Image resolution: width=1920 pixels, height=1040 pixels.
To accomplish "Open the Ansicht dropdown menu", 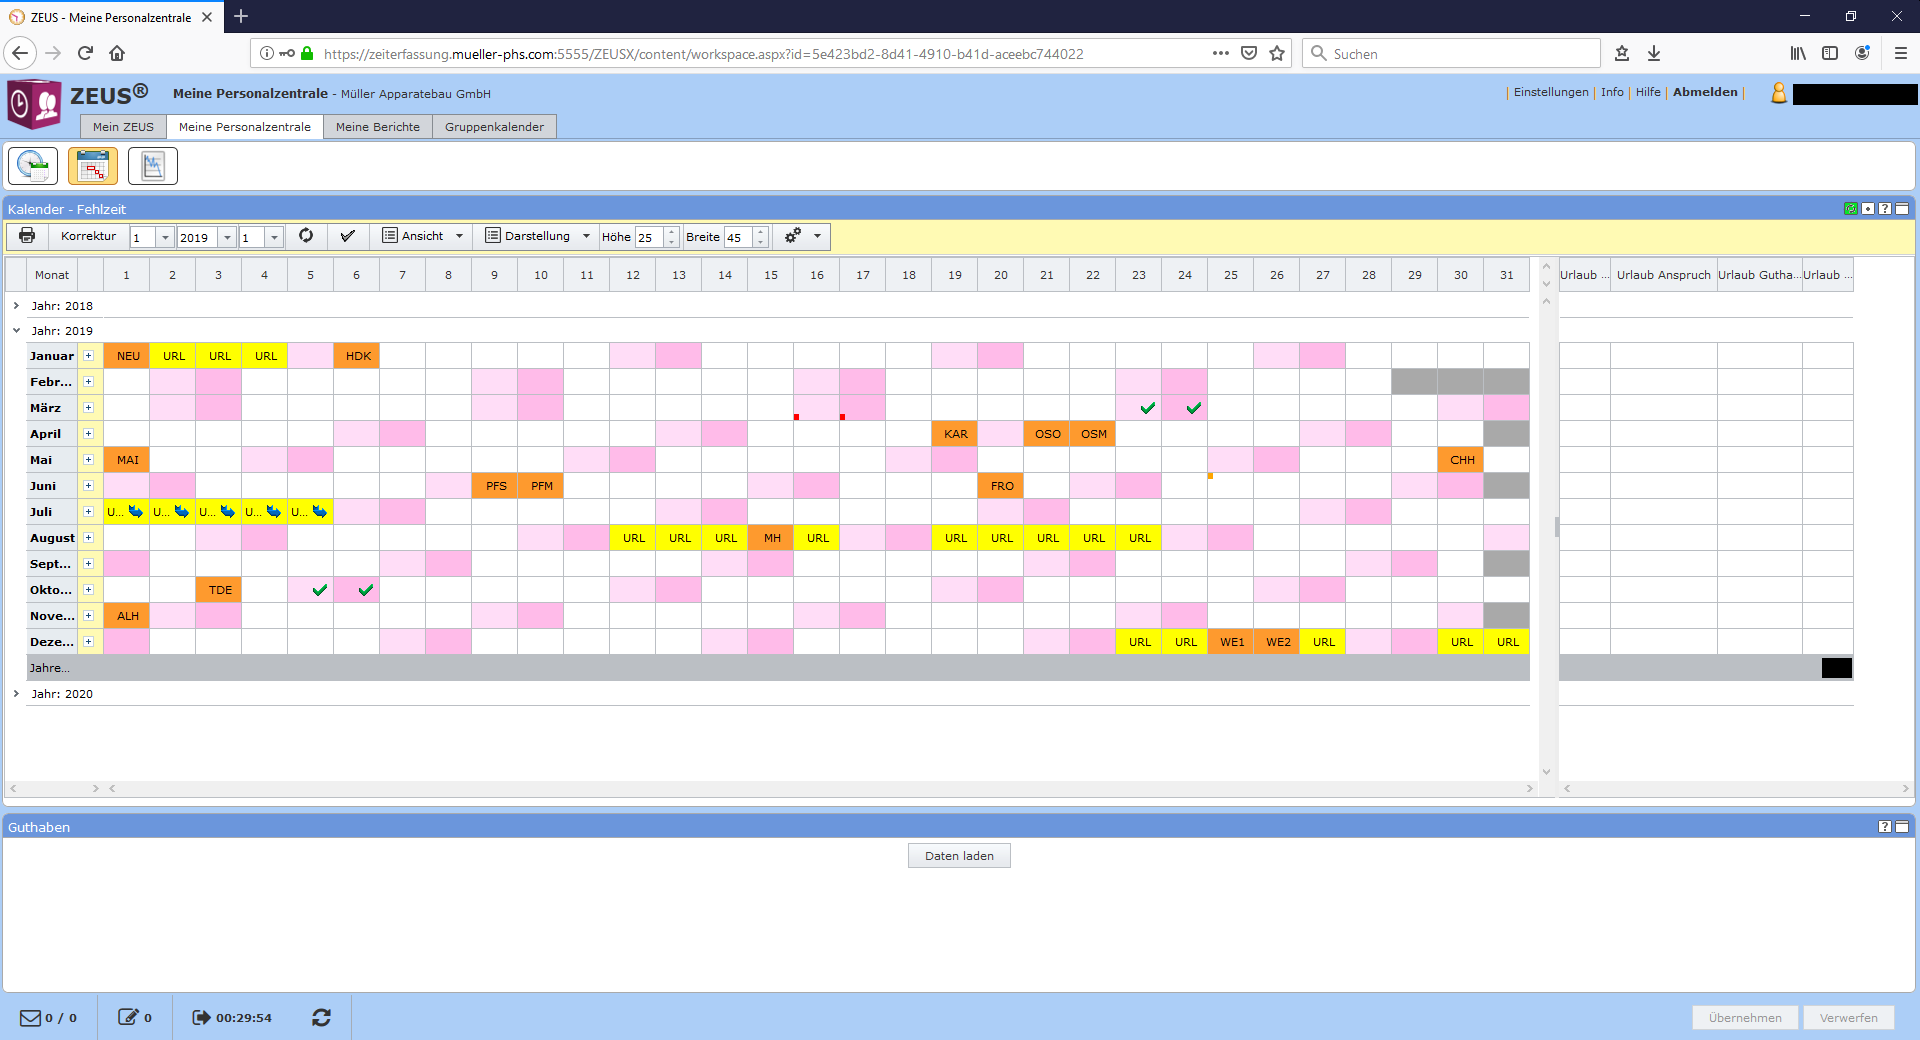I will point(424,236).
